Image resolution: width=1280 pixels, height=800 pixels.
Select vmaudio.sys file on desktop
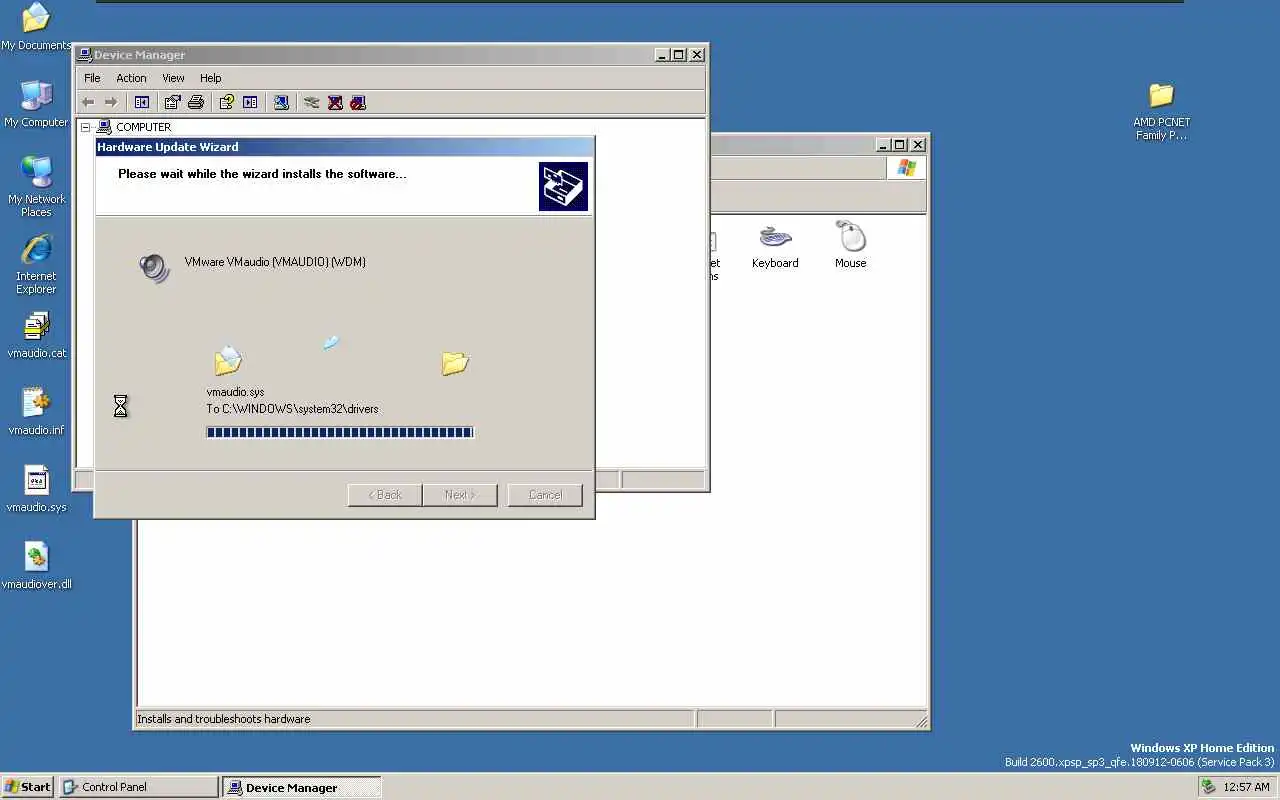36,489
